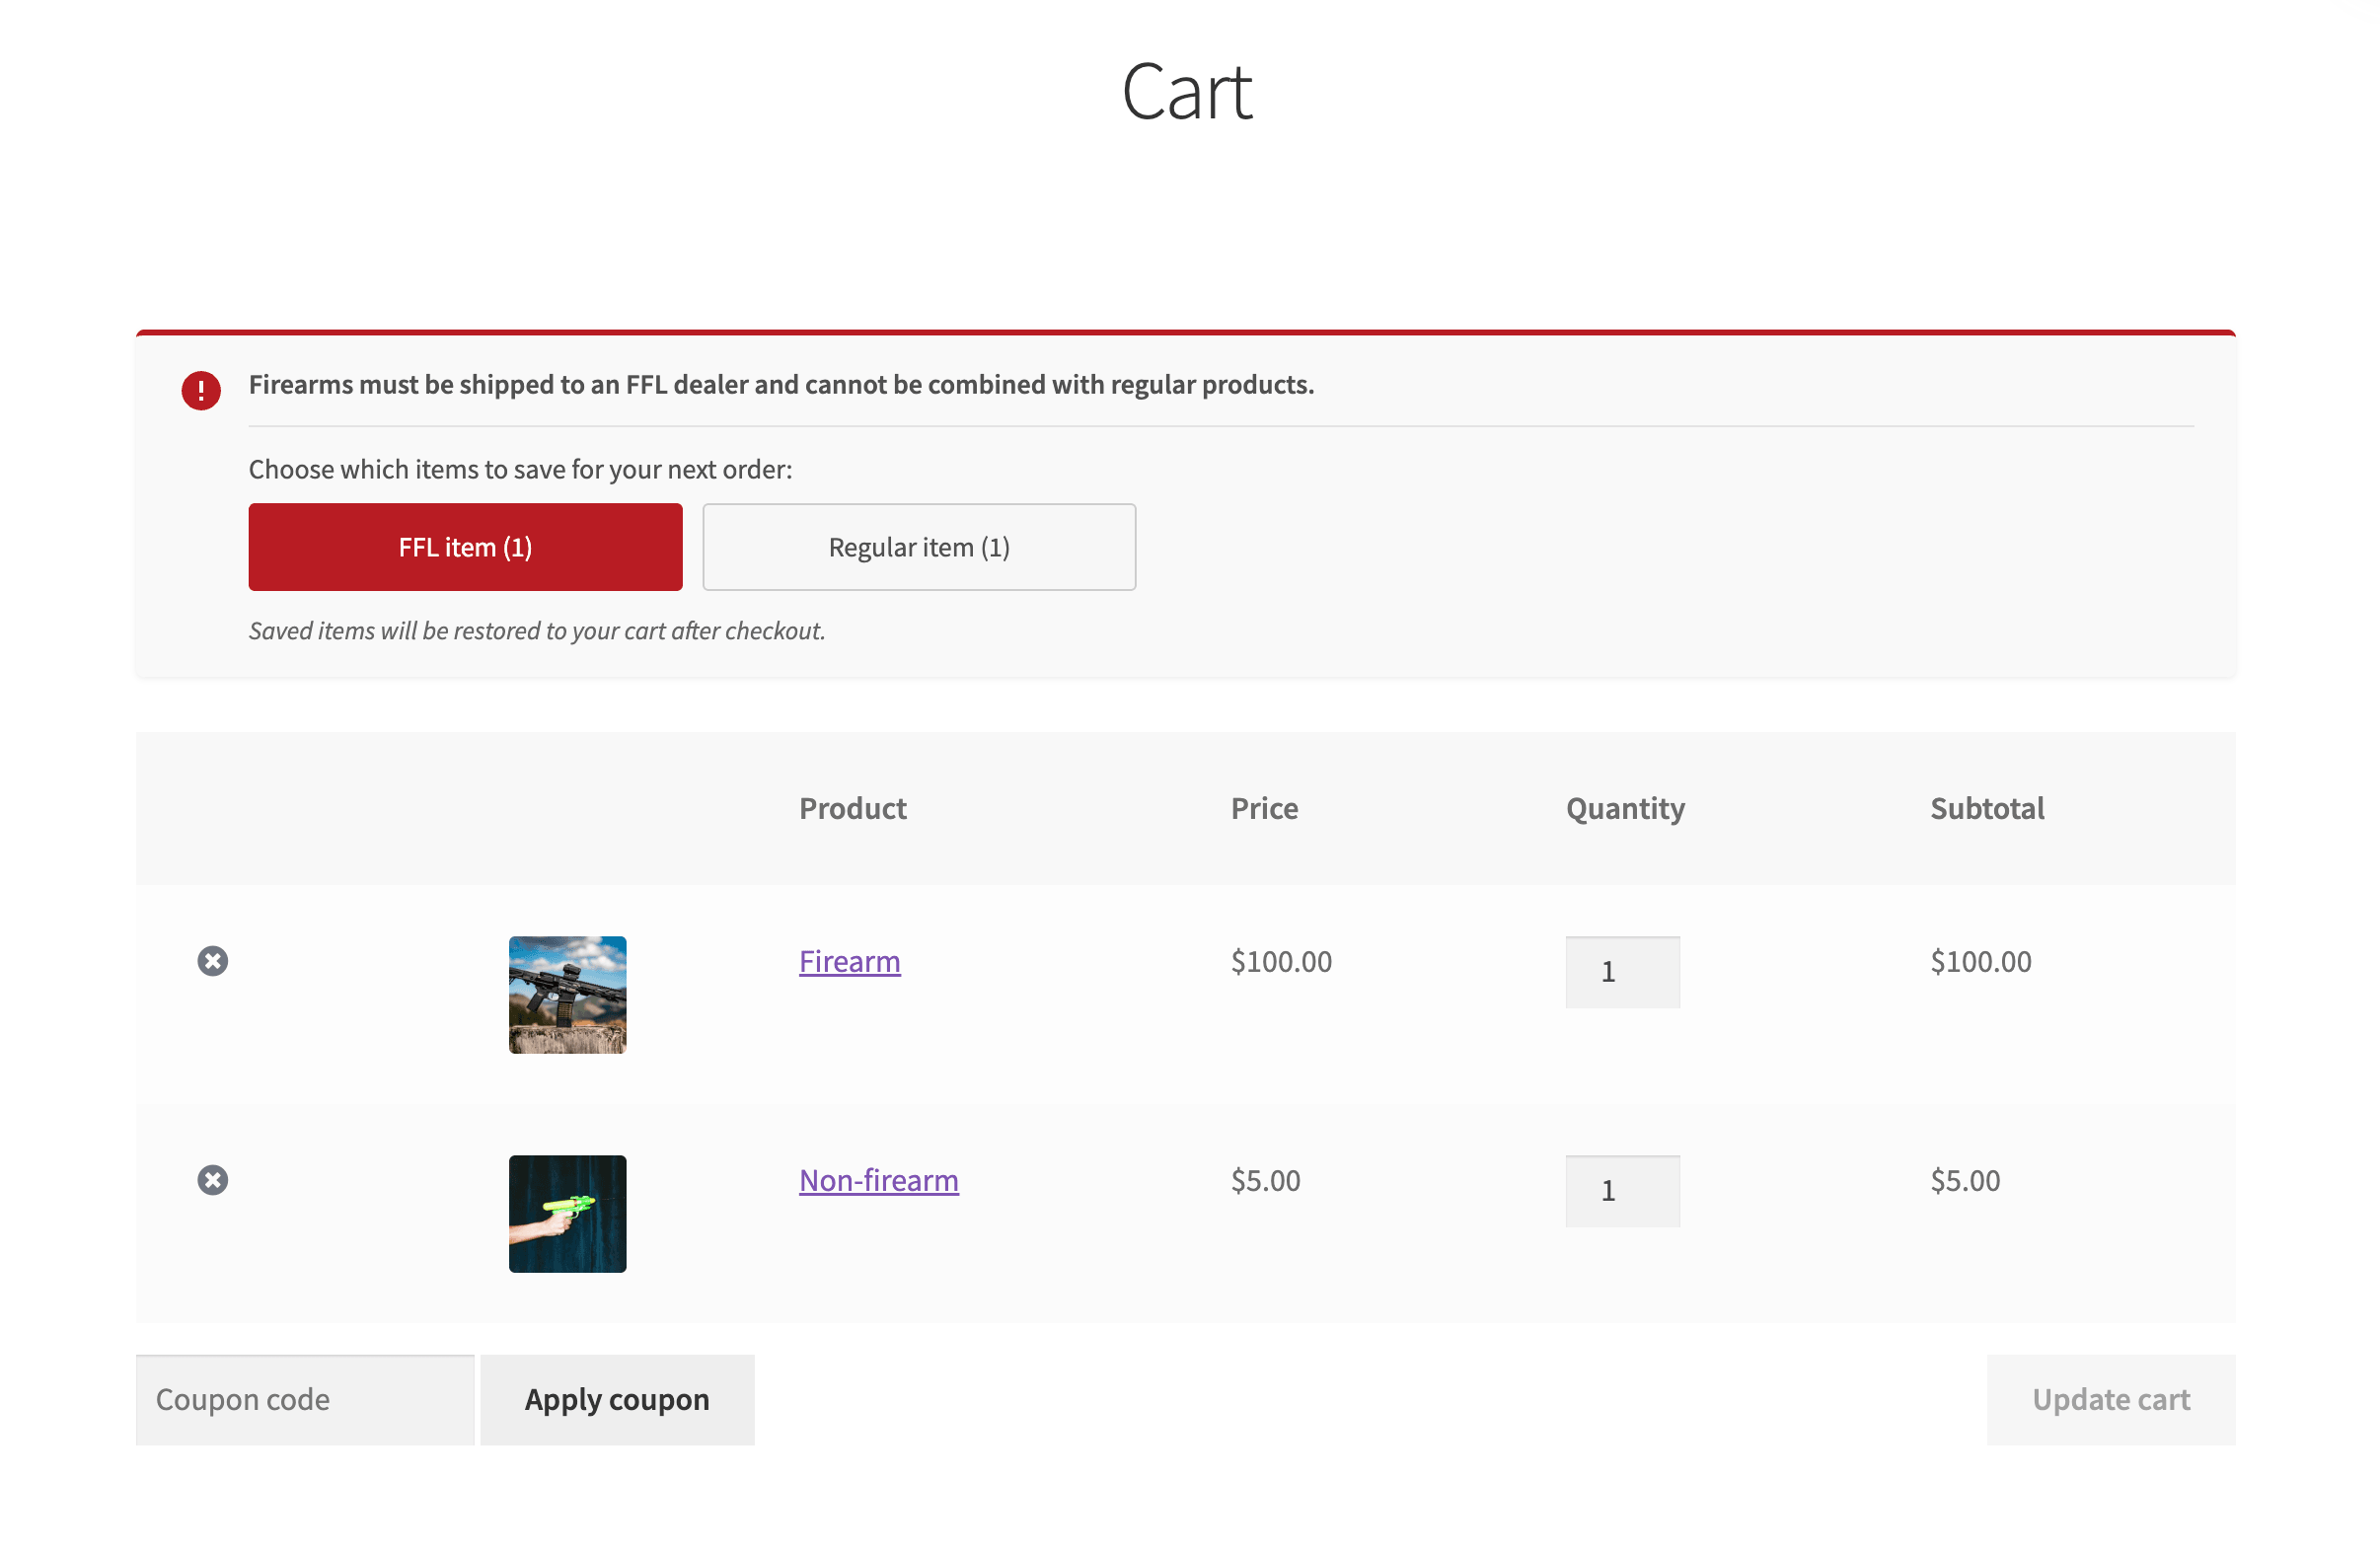Choose to save FFL item (1)
Image resolution: width=2380 pixels, height=1553 pixels.
pyautogui.click(x=467, y=548)
